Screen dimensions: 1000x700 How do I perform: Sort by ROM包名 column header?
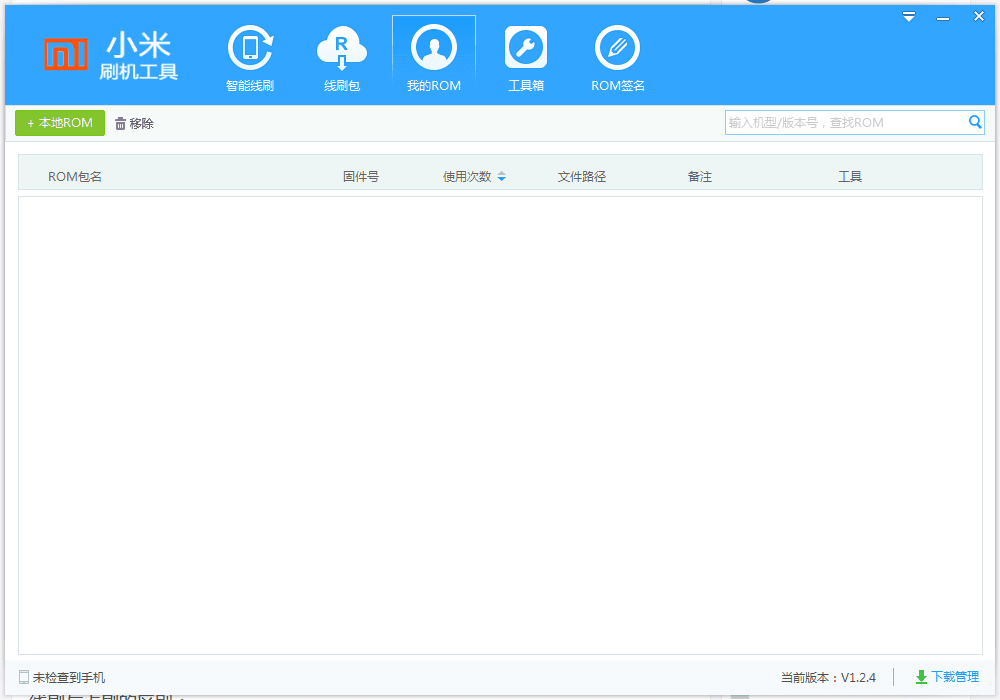click(75, 177)
